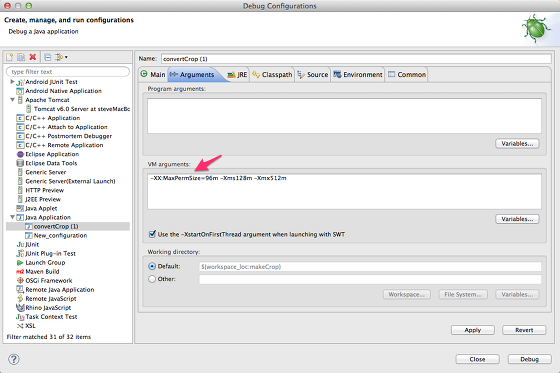Screen dimensions: 560x373
Task: Collapse all configuration tree items
Action: click(48, 57)
